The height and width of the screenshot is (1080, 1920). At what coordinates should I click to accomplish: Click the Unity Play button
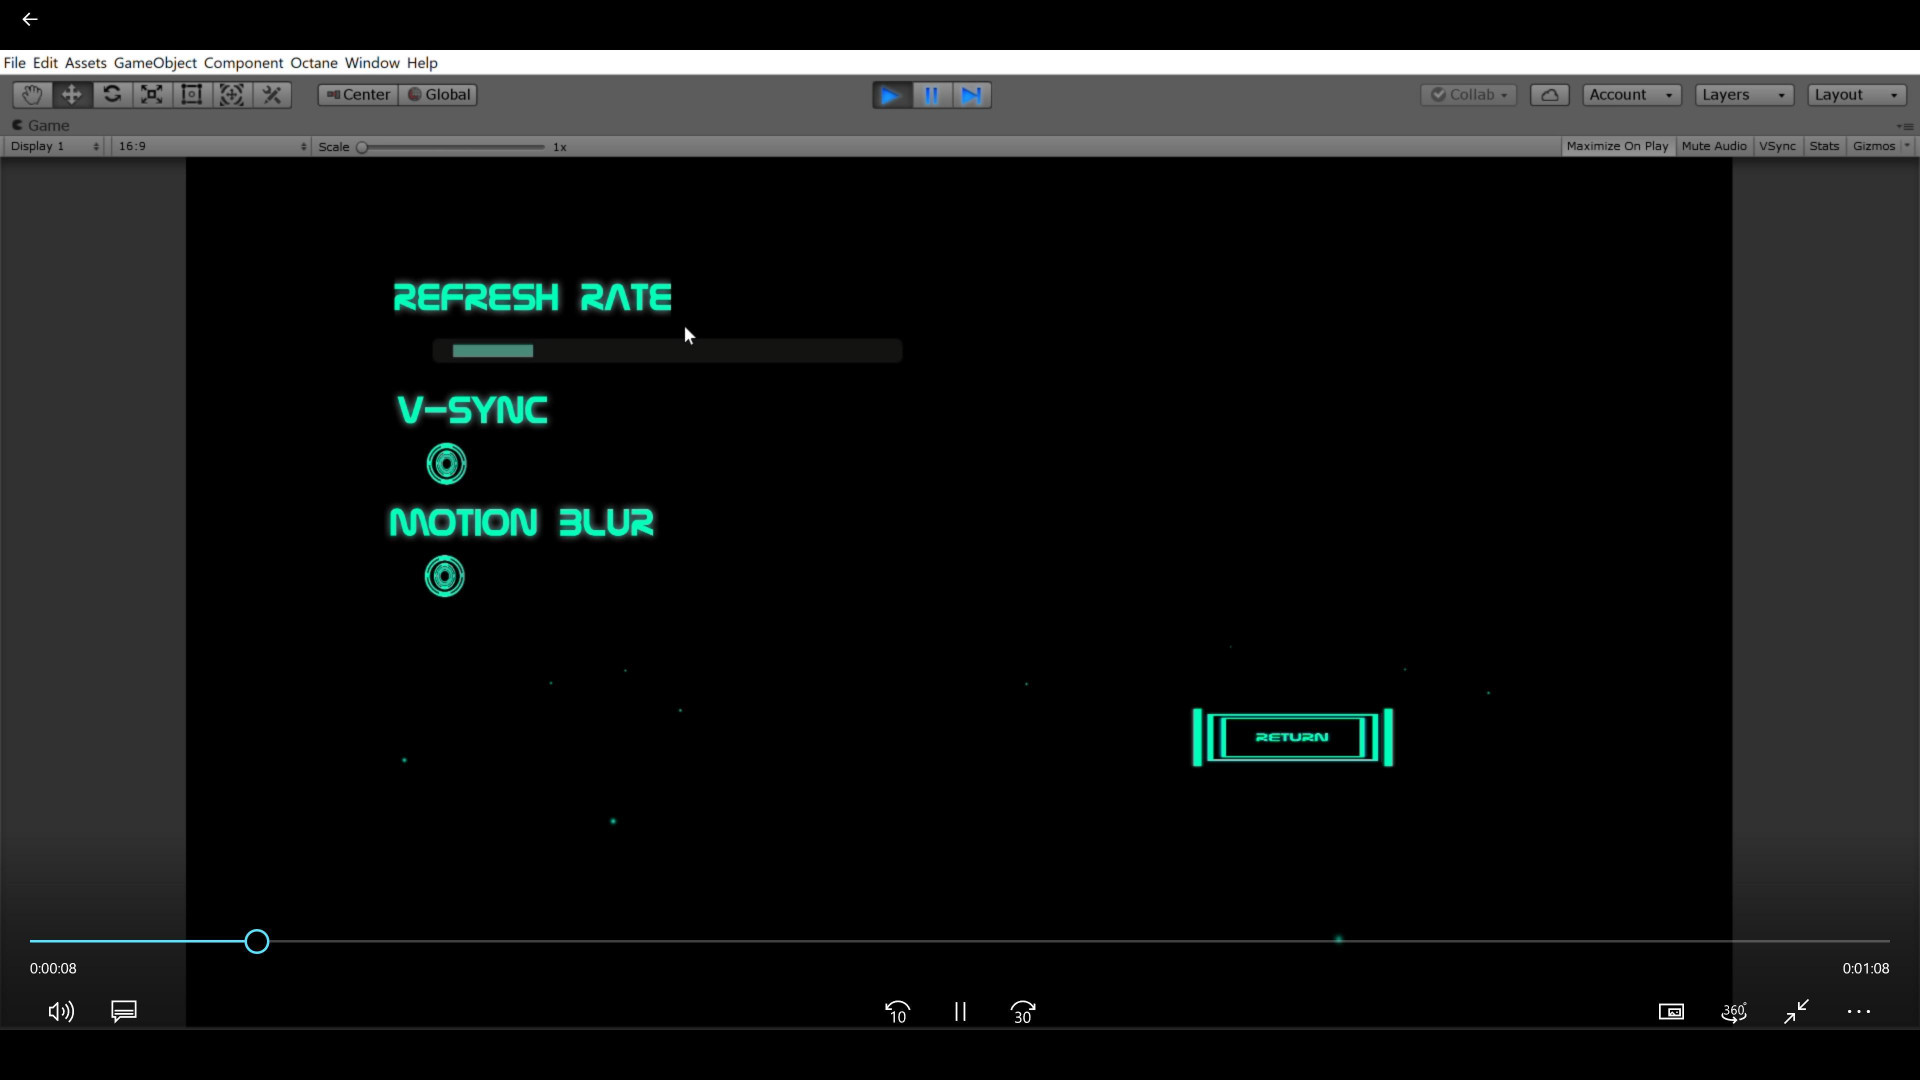pos(891,95)
